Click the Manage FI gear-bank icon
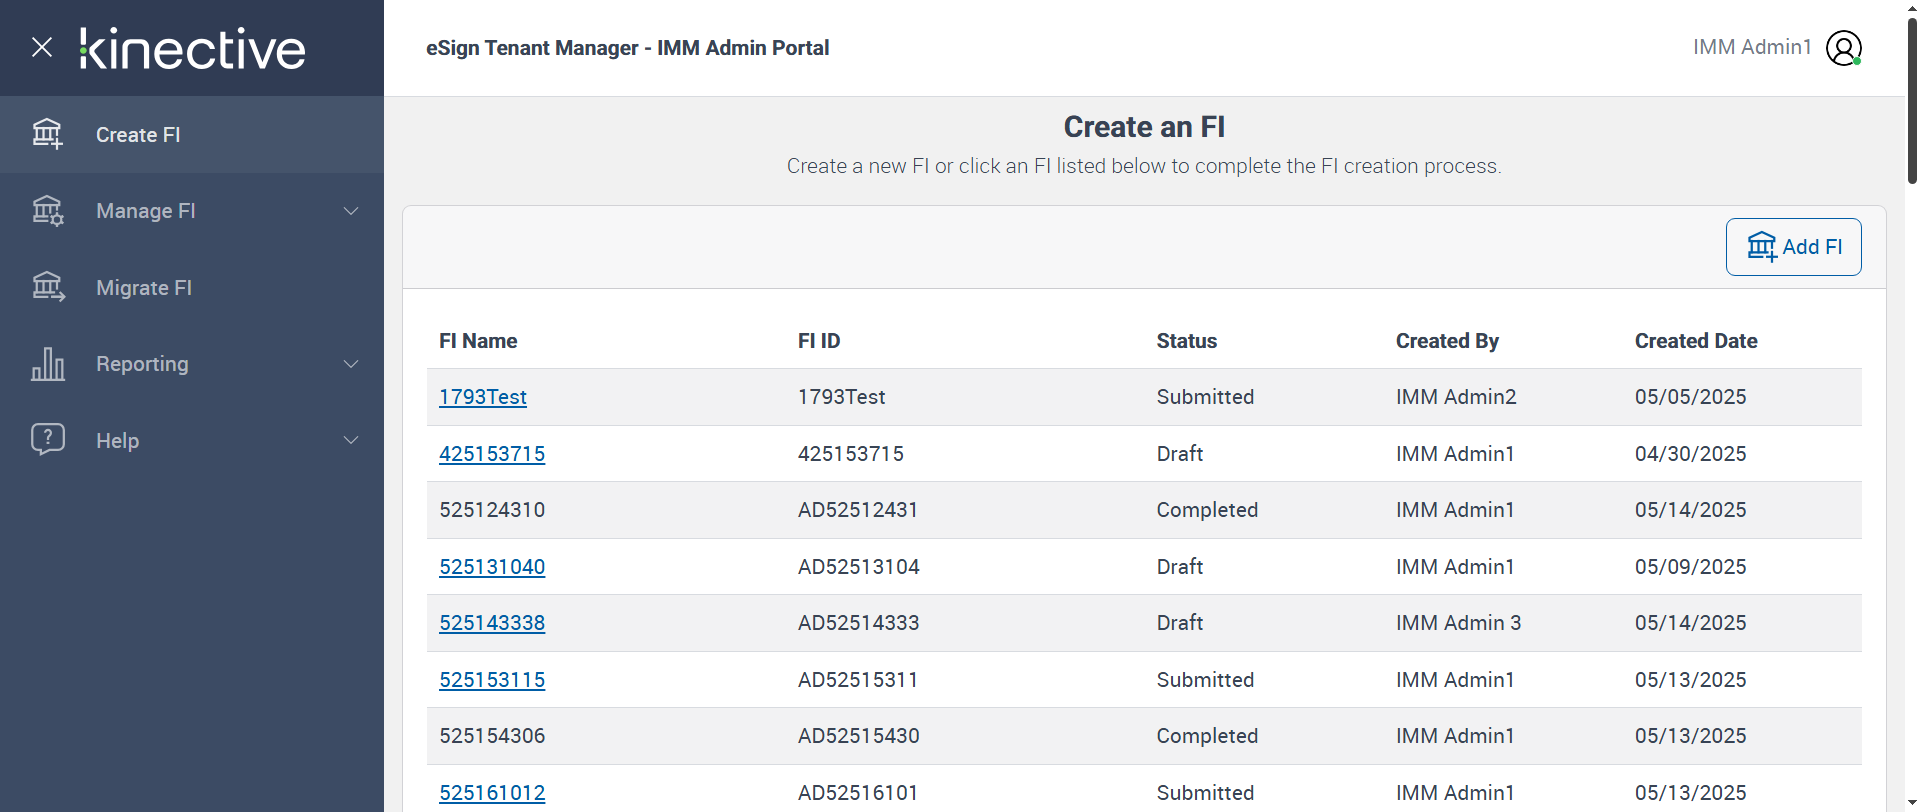 [x=47, y=211]
